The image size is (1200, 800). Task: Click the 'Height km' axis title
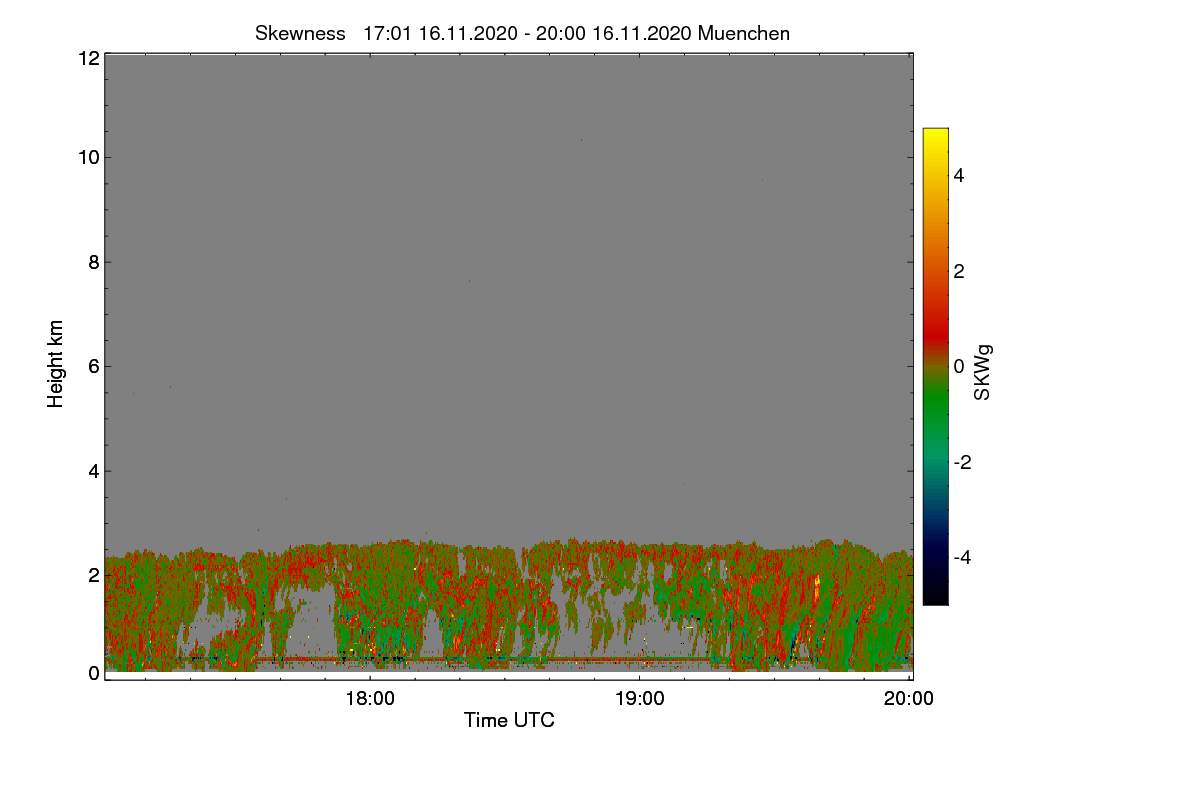tap(56, 364)
